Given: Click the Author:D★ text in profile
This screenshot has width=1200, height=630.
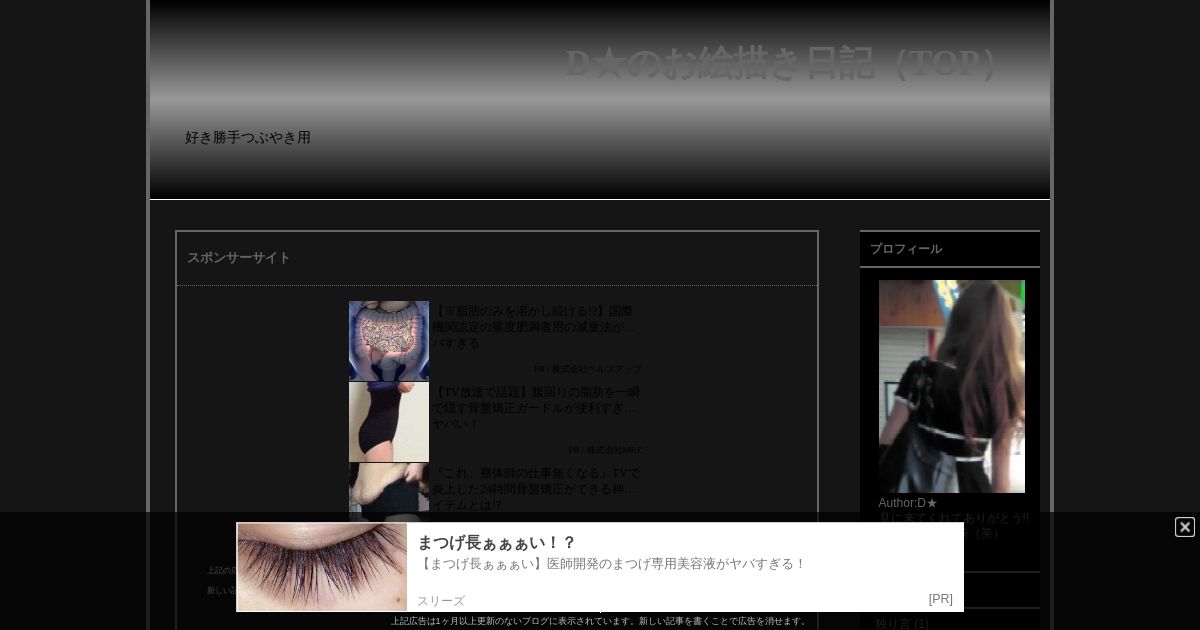Looking at the screenshot, I should point(908,503).
